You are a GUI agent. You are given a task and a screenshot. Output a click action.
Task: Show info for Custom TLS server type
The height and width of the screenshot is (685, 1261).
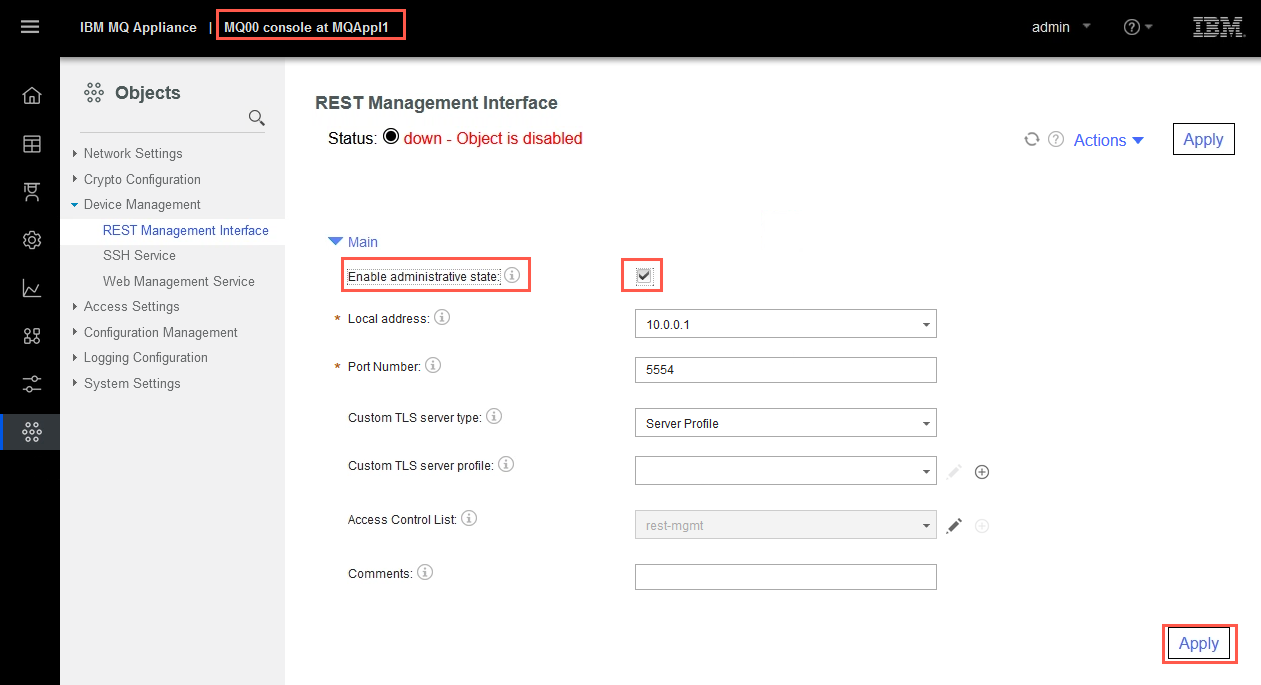tap(494, 416)
